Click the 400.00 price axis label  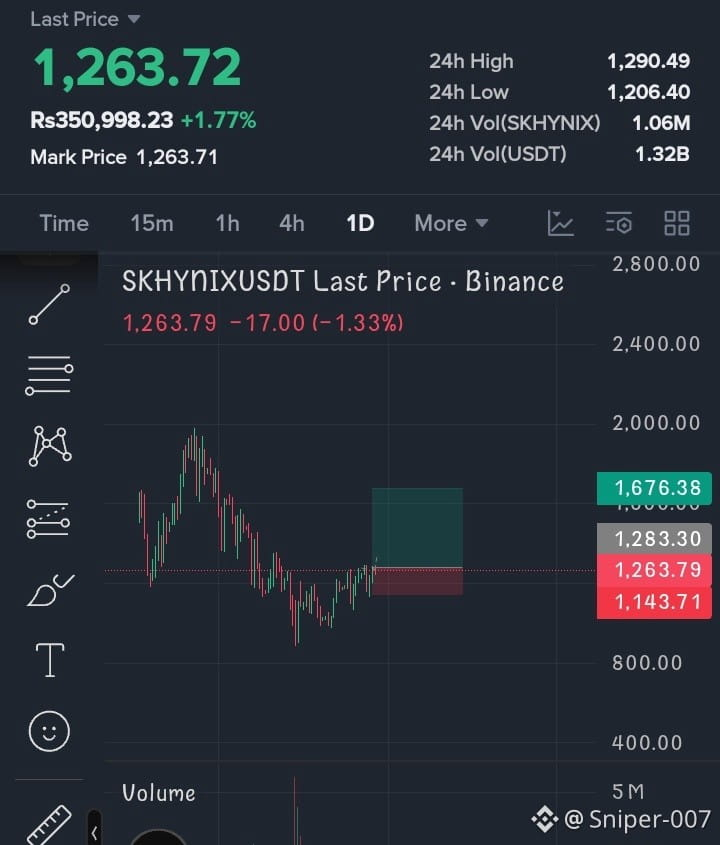(647, 743)
